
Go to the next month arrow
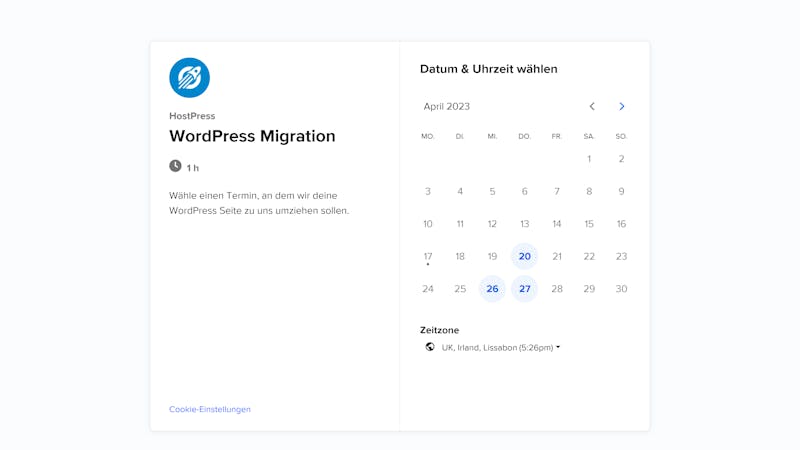(621, 106)
